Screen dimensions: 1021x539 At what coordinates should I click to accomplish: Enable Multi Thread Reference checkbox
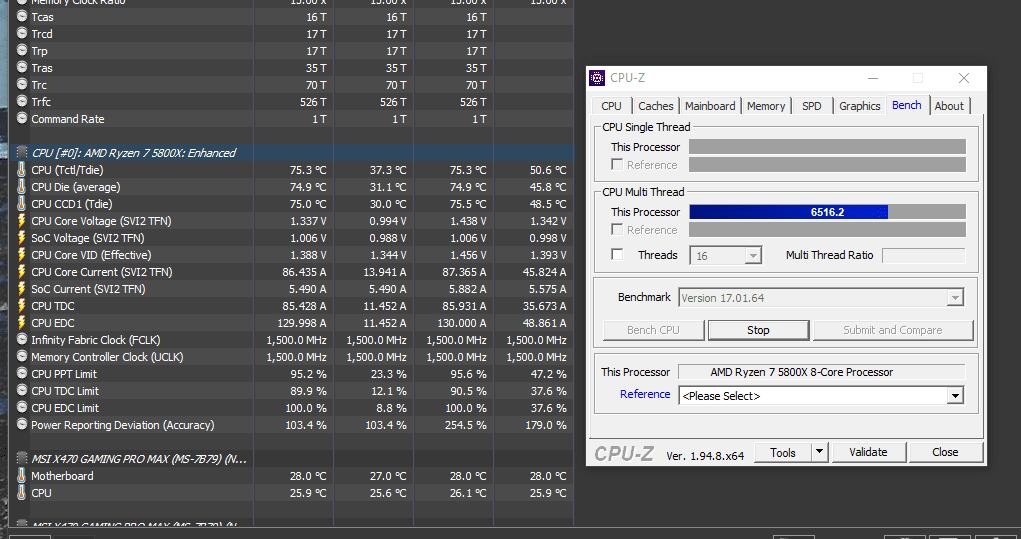tap(617, 229)
